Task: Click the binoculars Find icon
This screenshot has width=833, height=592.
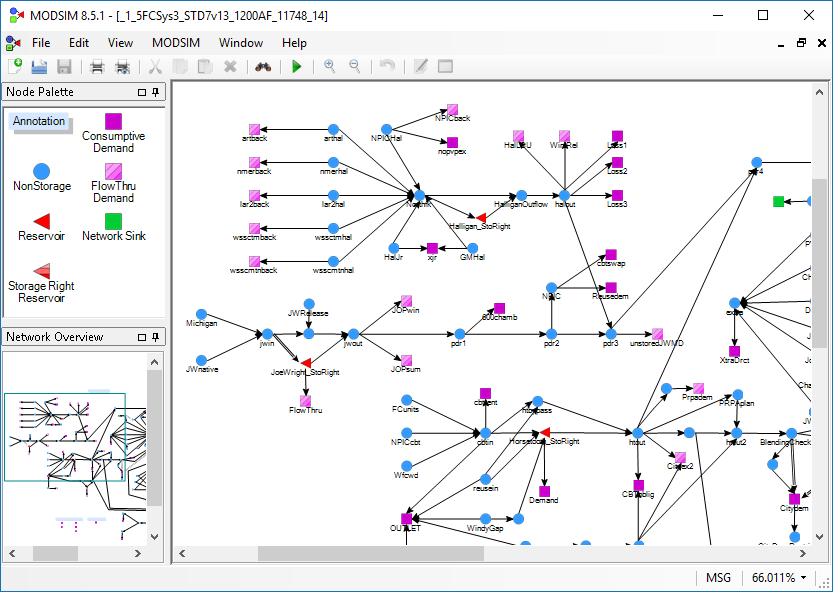Action: pyautogui.click(x=263, y=67)
